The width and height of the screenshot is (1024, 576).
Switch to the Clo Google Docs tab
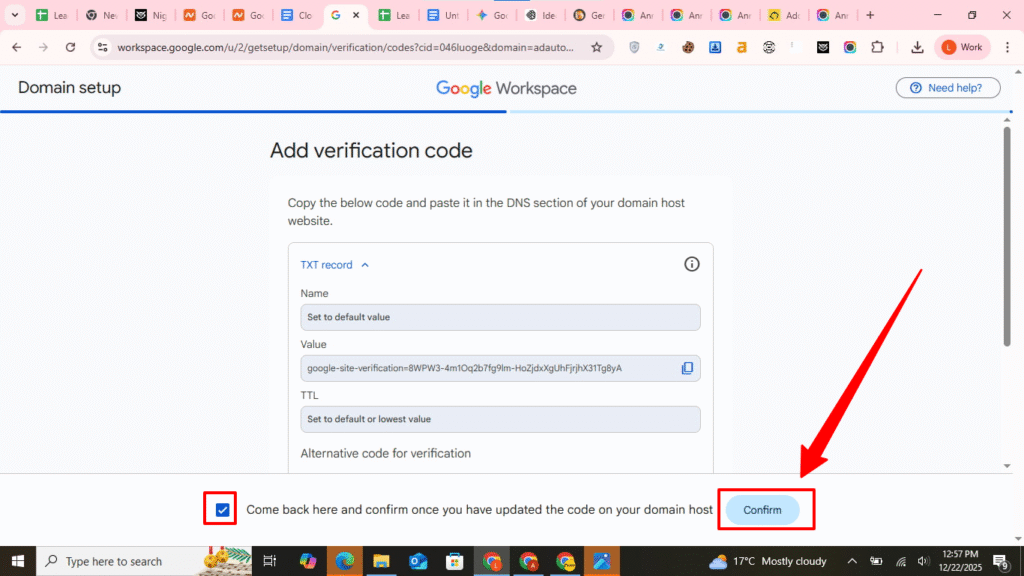[x=297, y=15]
